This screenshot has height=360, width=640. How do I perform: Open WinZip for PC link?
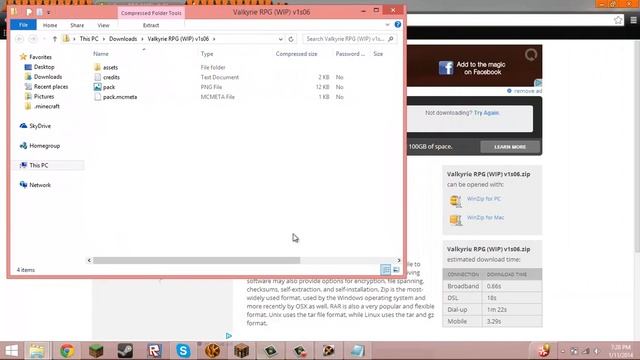click(x=484, y=199)
